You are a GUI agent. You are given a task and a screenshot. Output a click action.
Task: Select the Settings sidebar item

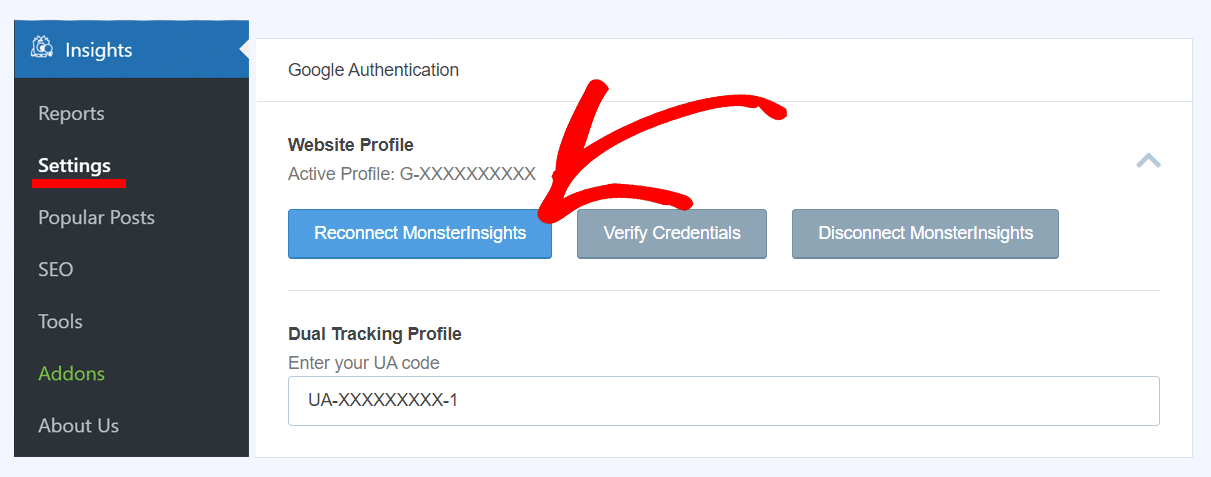pos(75,165)
